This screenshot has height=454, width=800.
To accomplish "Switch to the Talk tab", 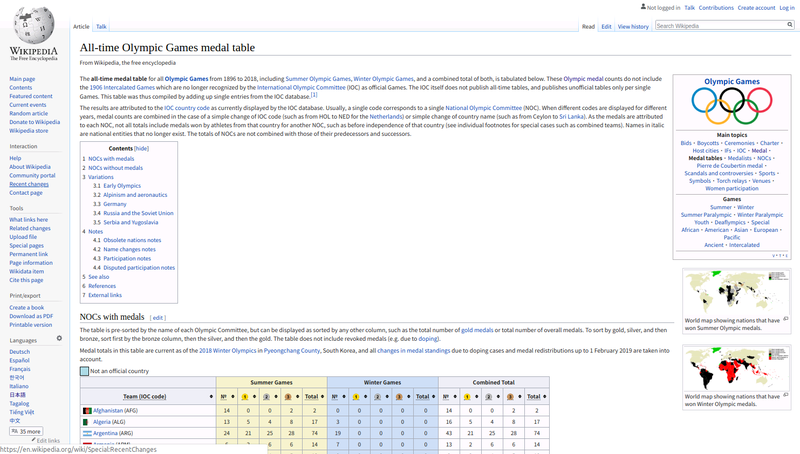I will (x=101, y=27).
